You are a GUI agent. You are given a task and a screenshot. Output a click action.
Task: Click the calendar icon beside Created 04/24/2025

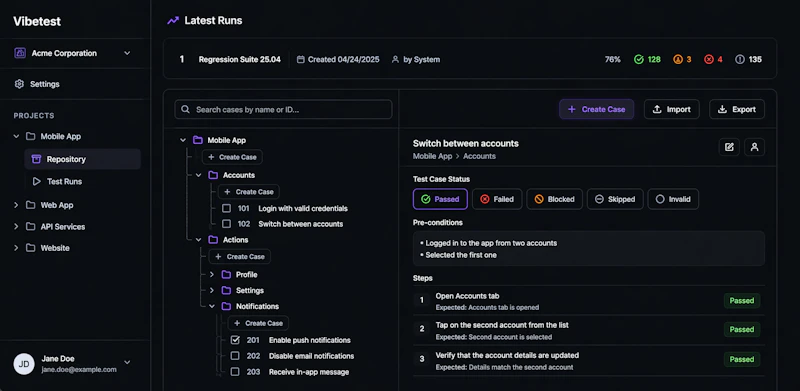pyautogui.click(x=301, y=60)
